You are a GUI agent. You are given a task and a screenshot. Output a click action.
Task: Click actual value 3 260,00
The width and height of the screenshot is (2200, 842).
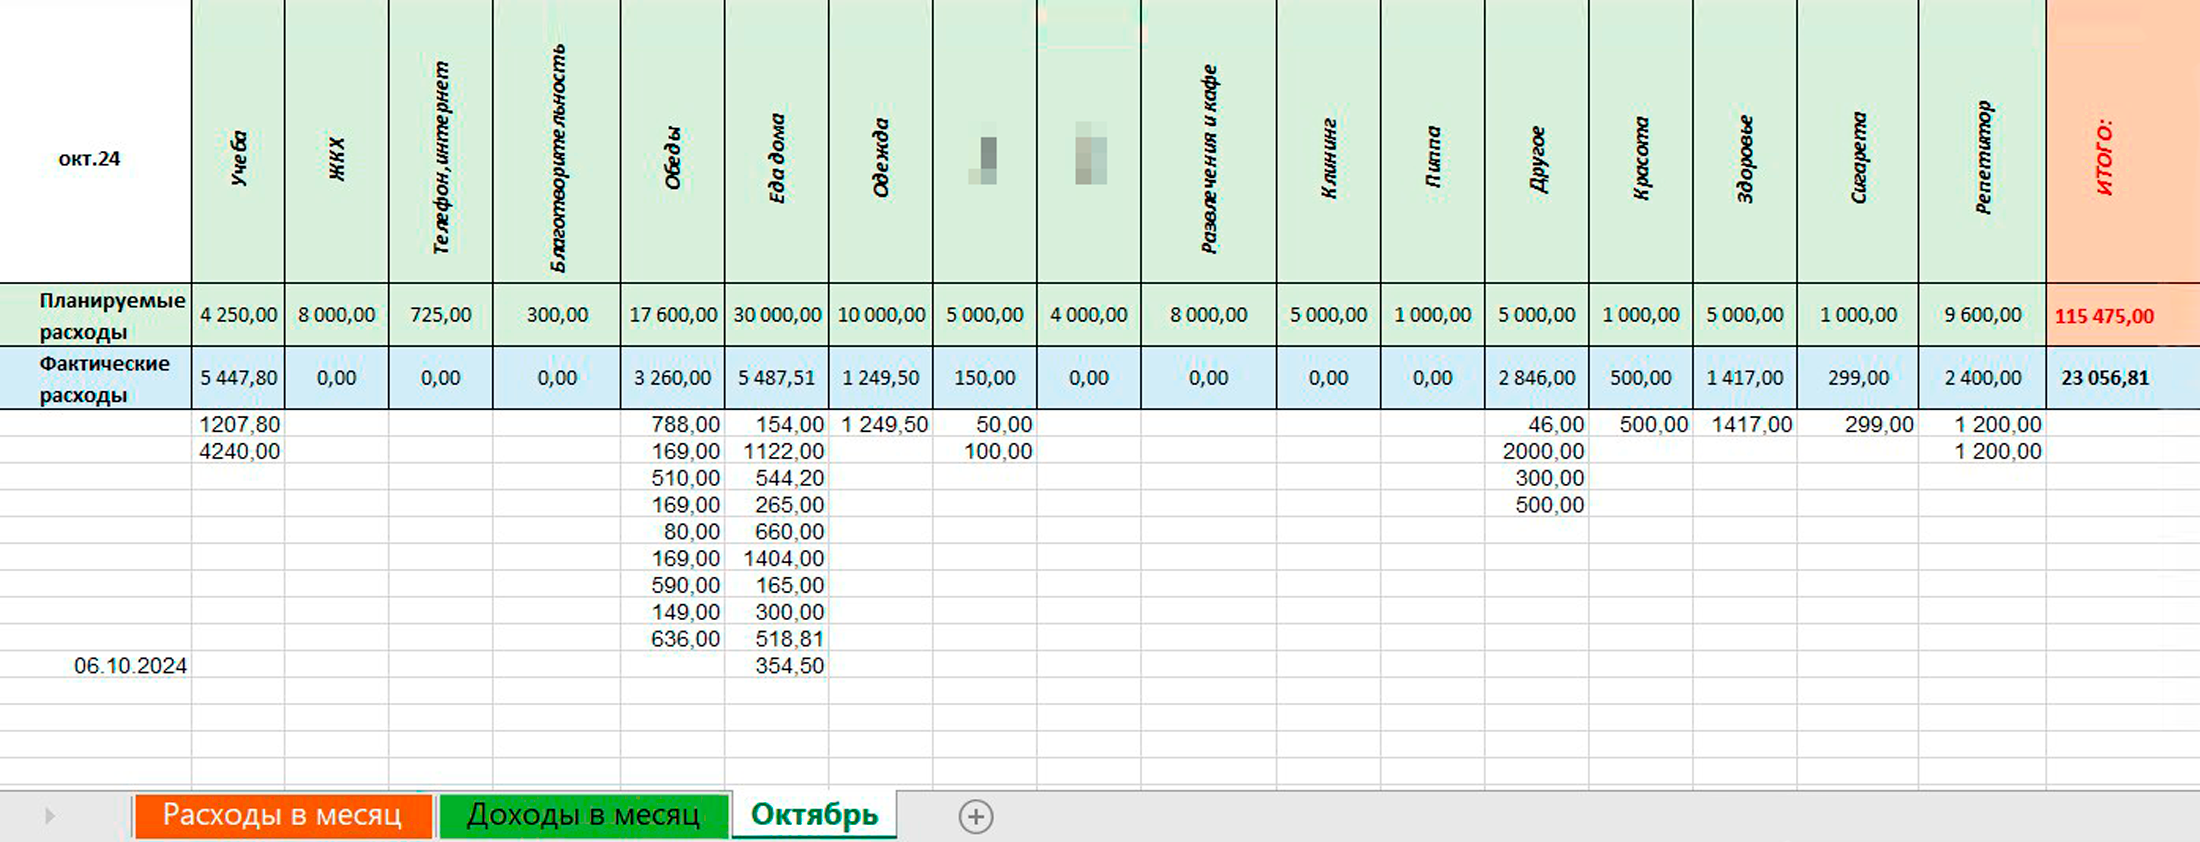[x=672, y=378]
